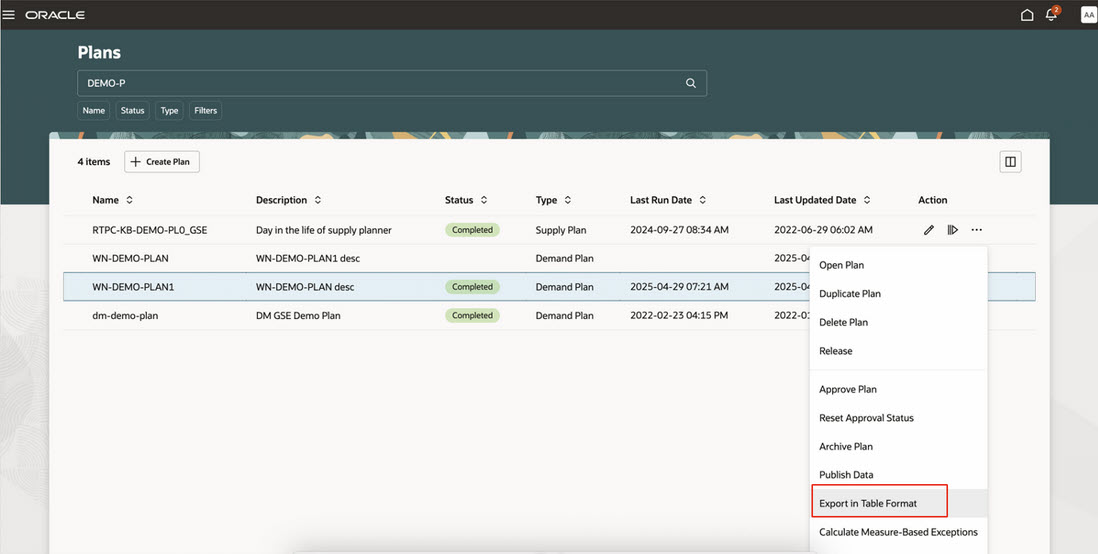Choose Export in Table Format
The image size is (1098, 554).
[898, 504]
